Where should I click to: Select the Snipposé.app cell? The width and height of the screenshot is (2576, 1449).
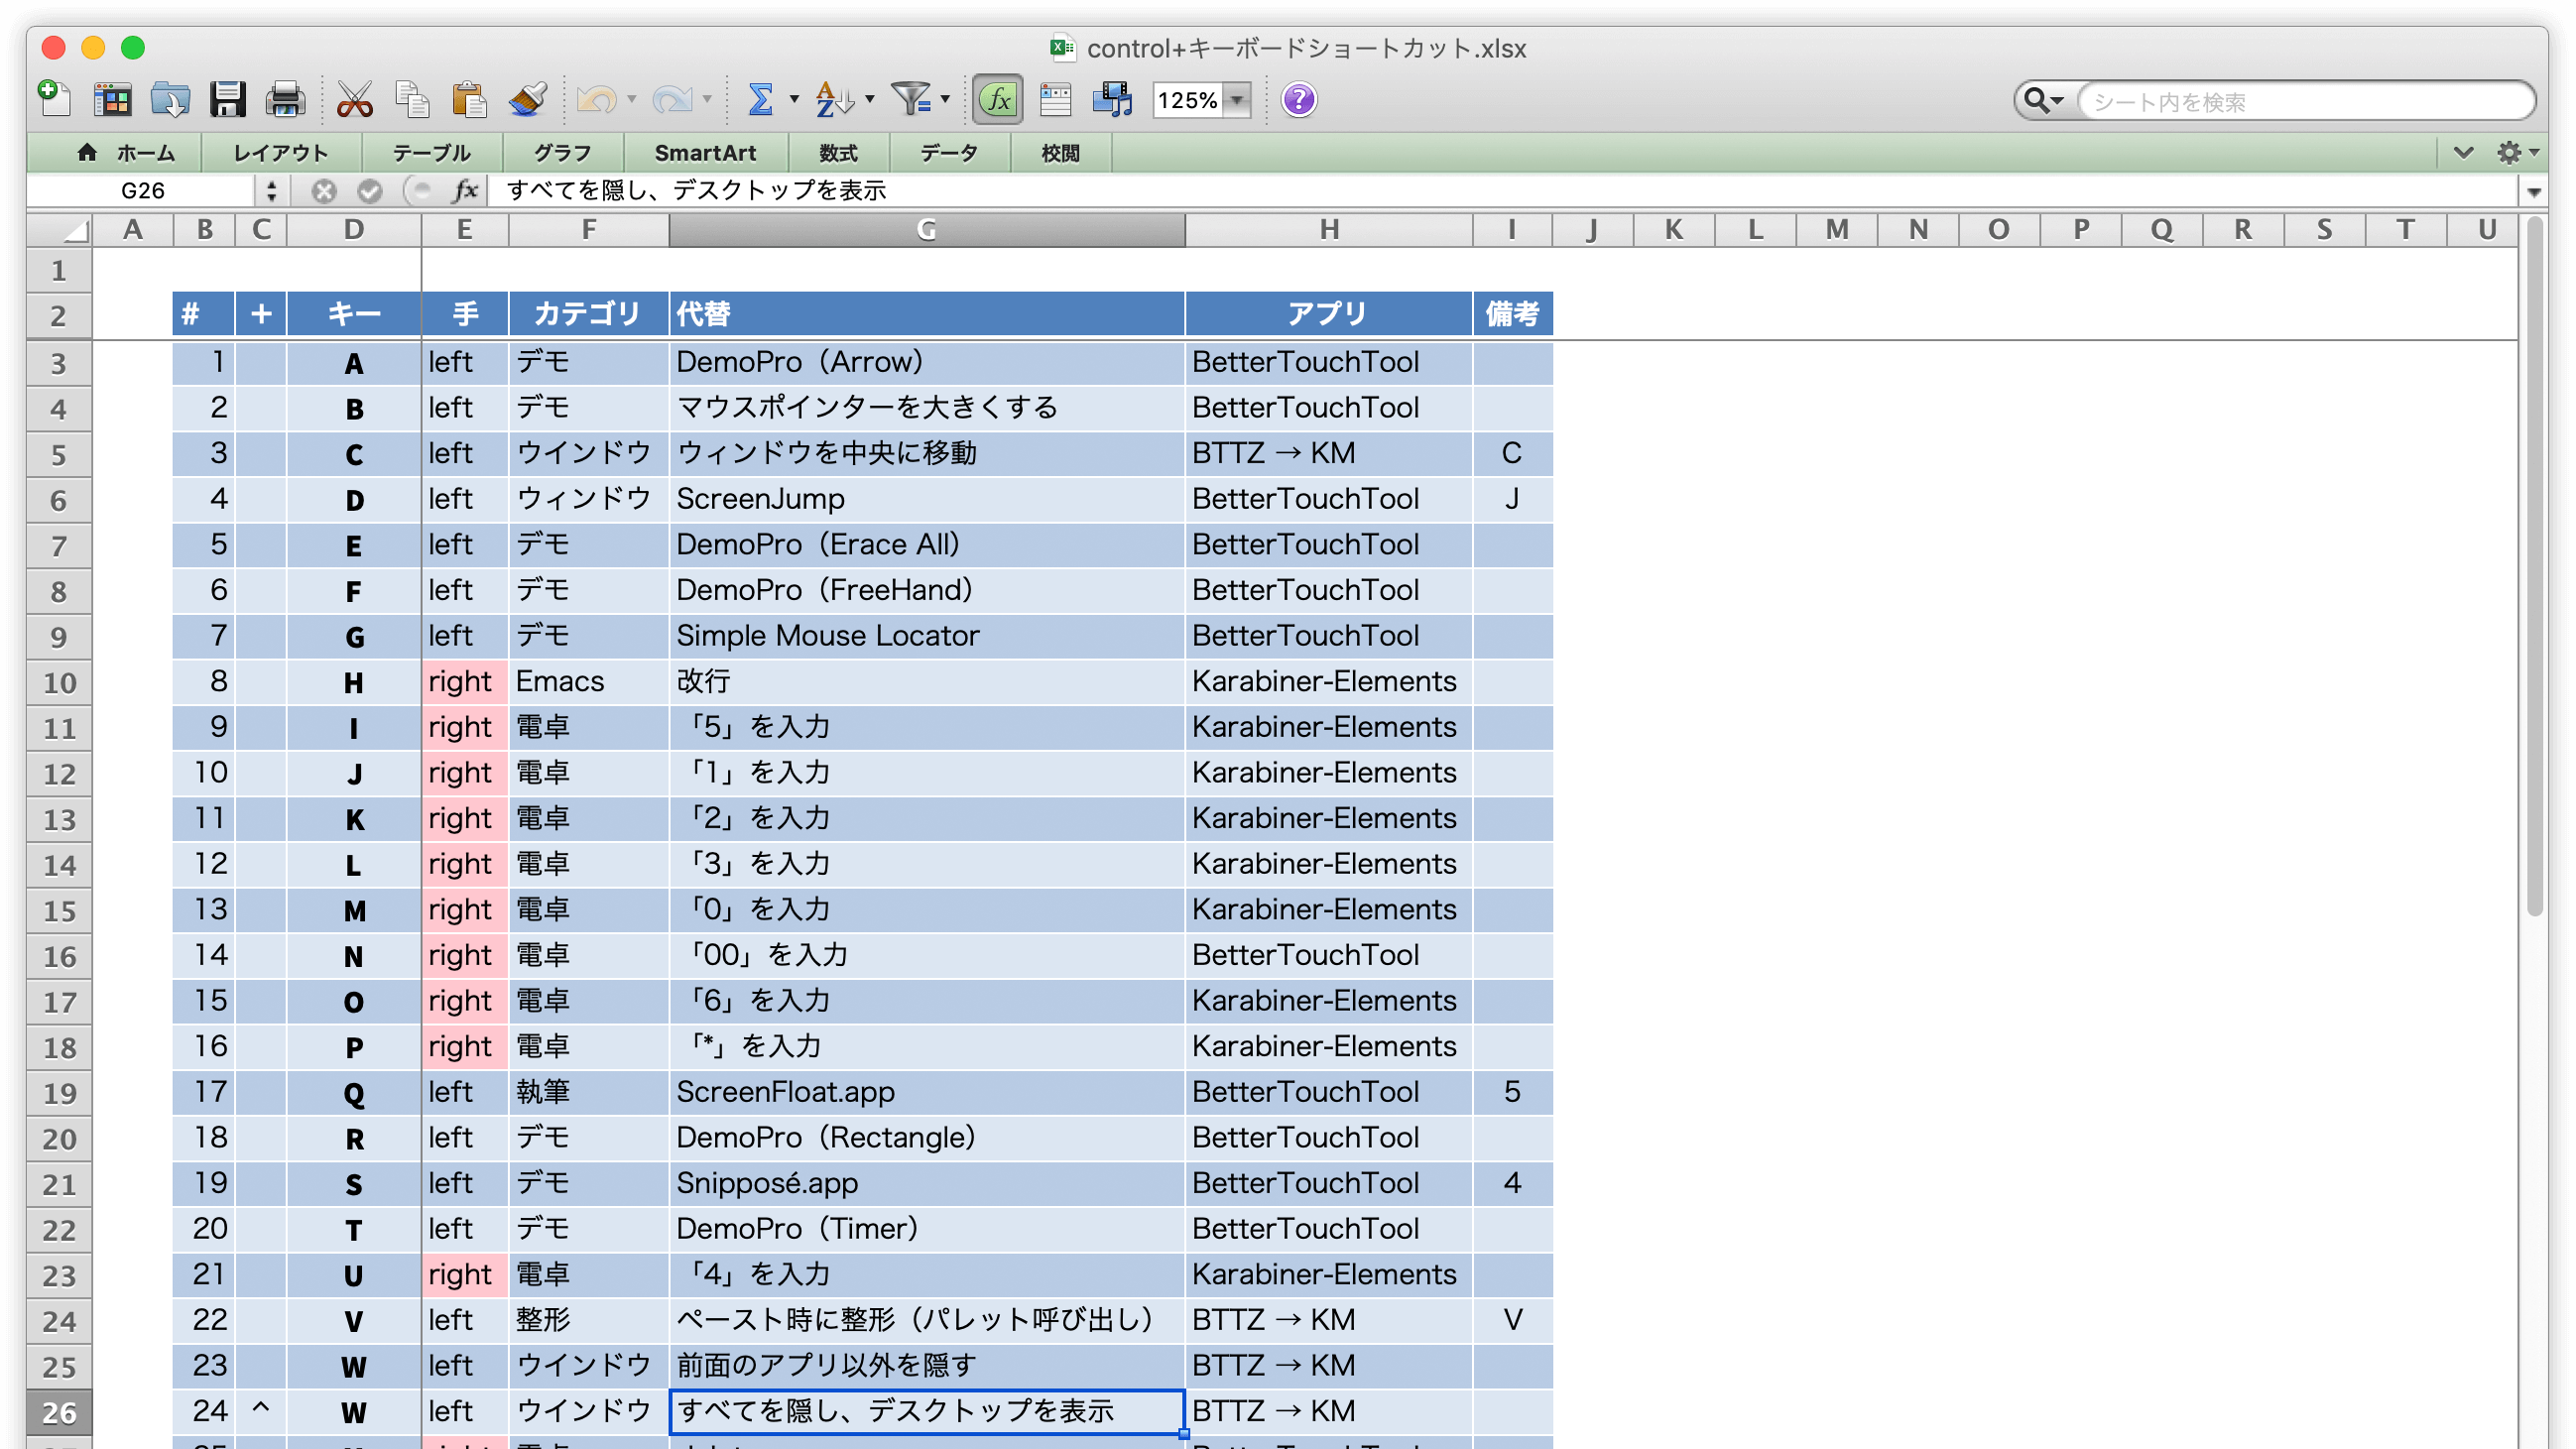tap(927, 1183)
